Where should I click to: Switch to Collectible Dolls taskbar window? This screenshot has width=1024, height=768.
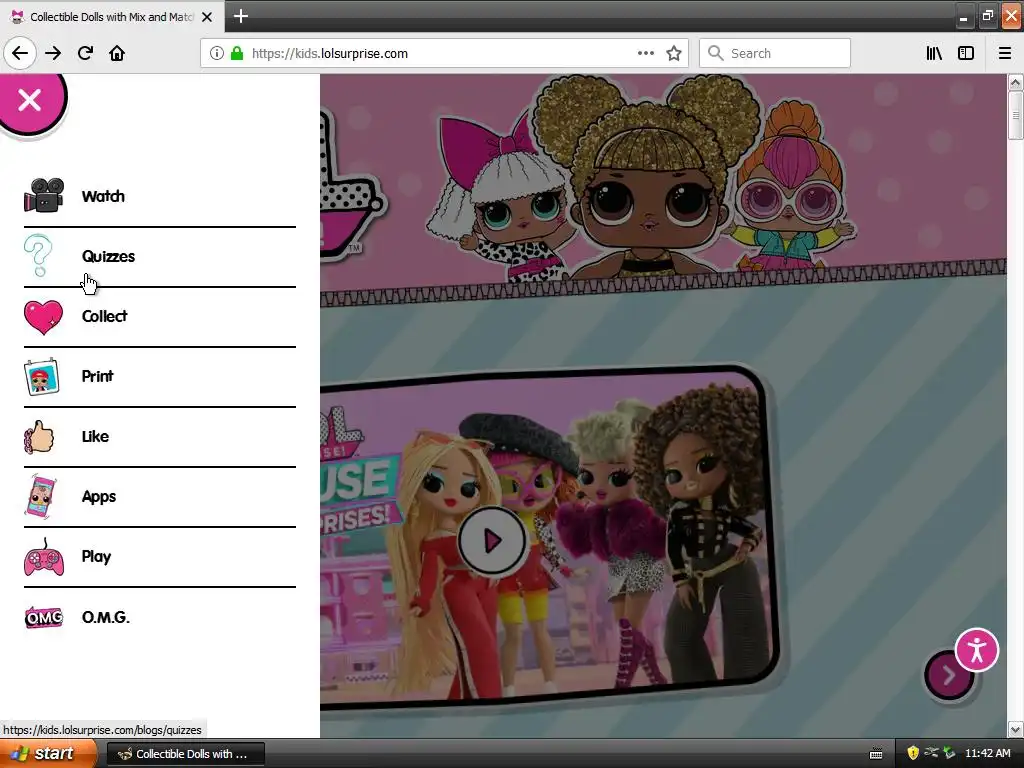click(x=185, y=754)
